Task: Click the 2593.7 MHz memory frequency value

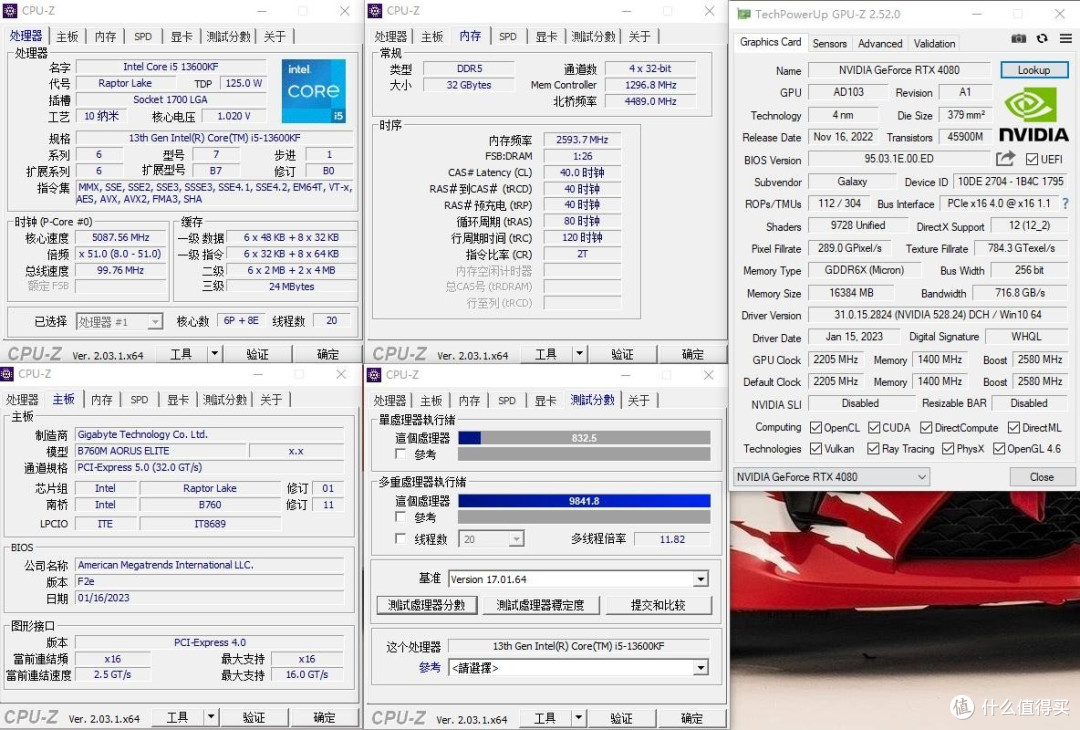Action: coord(582,140)
